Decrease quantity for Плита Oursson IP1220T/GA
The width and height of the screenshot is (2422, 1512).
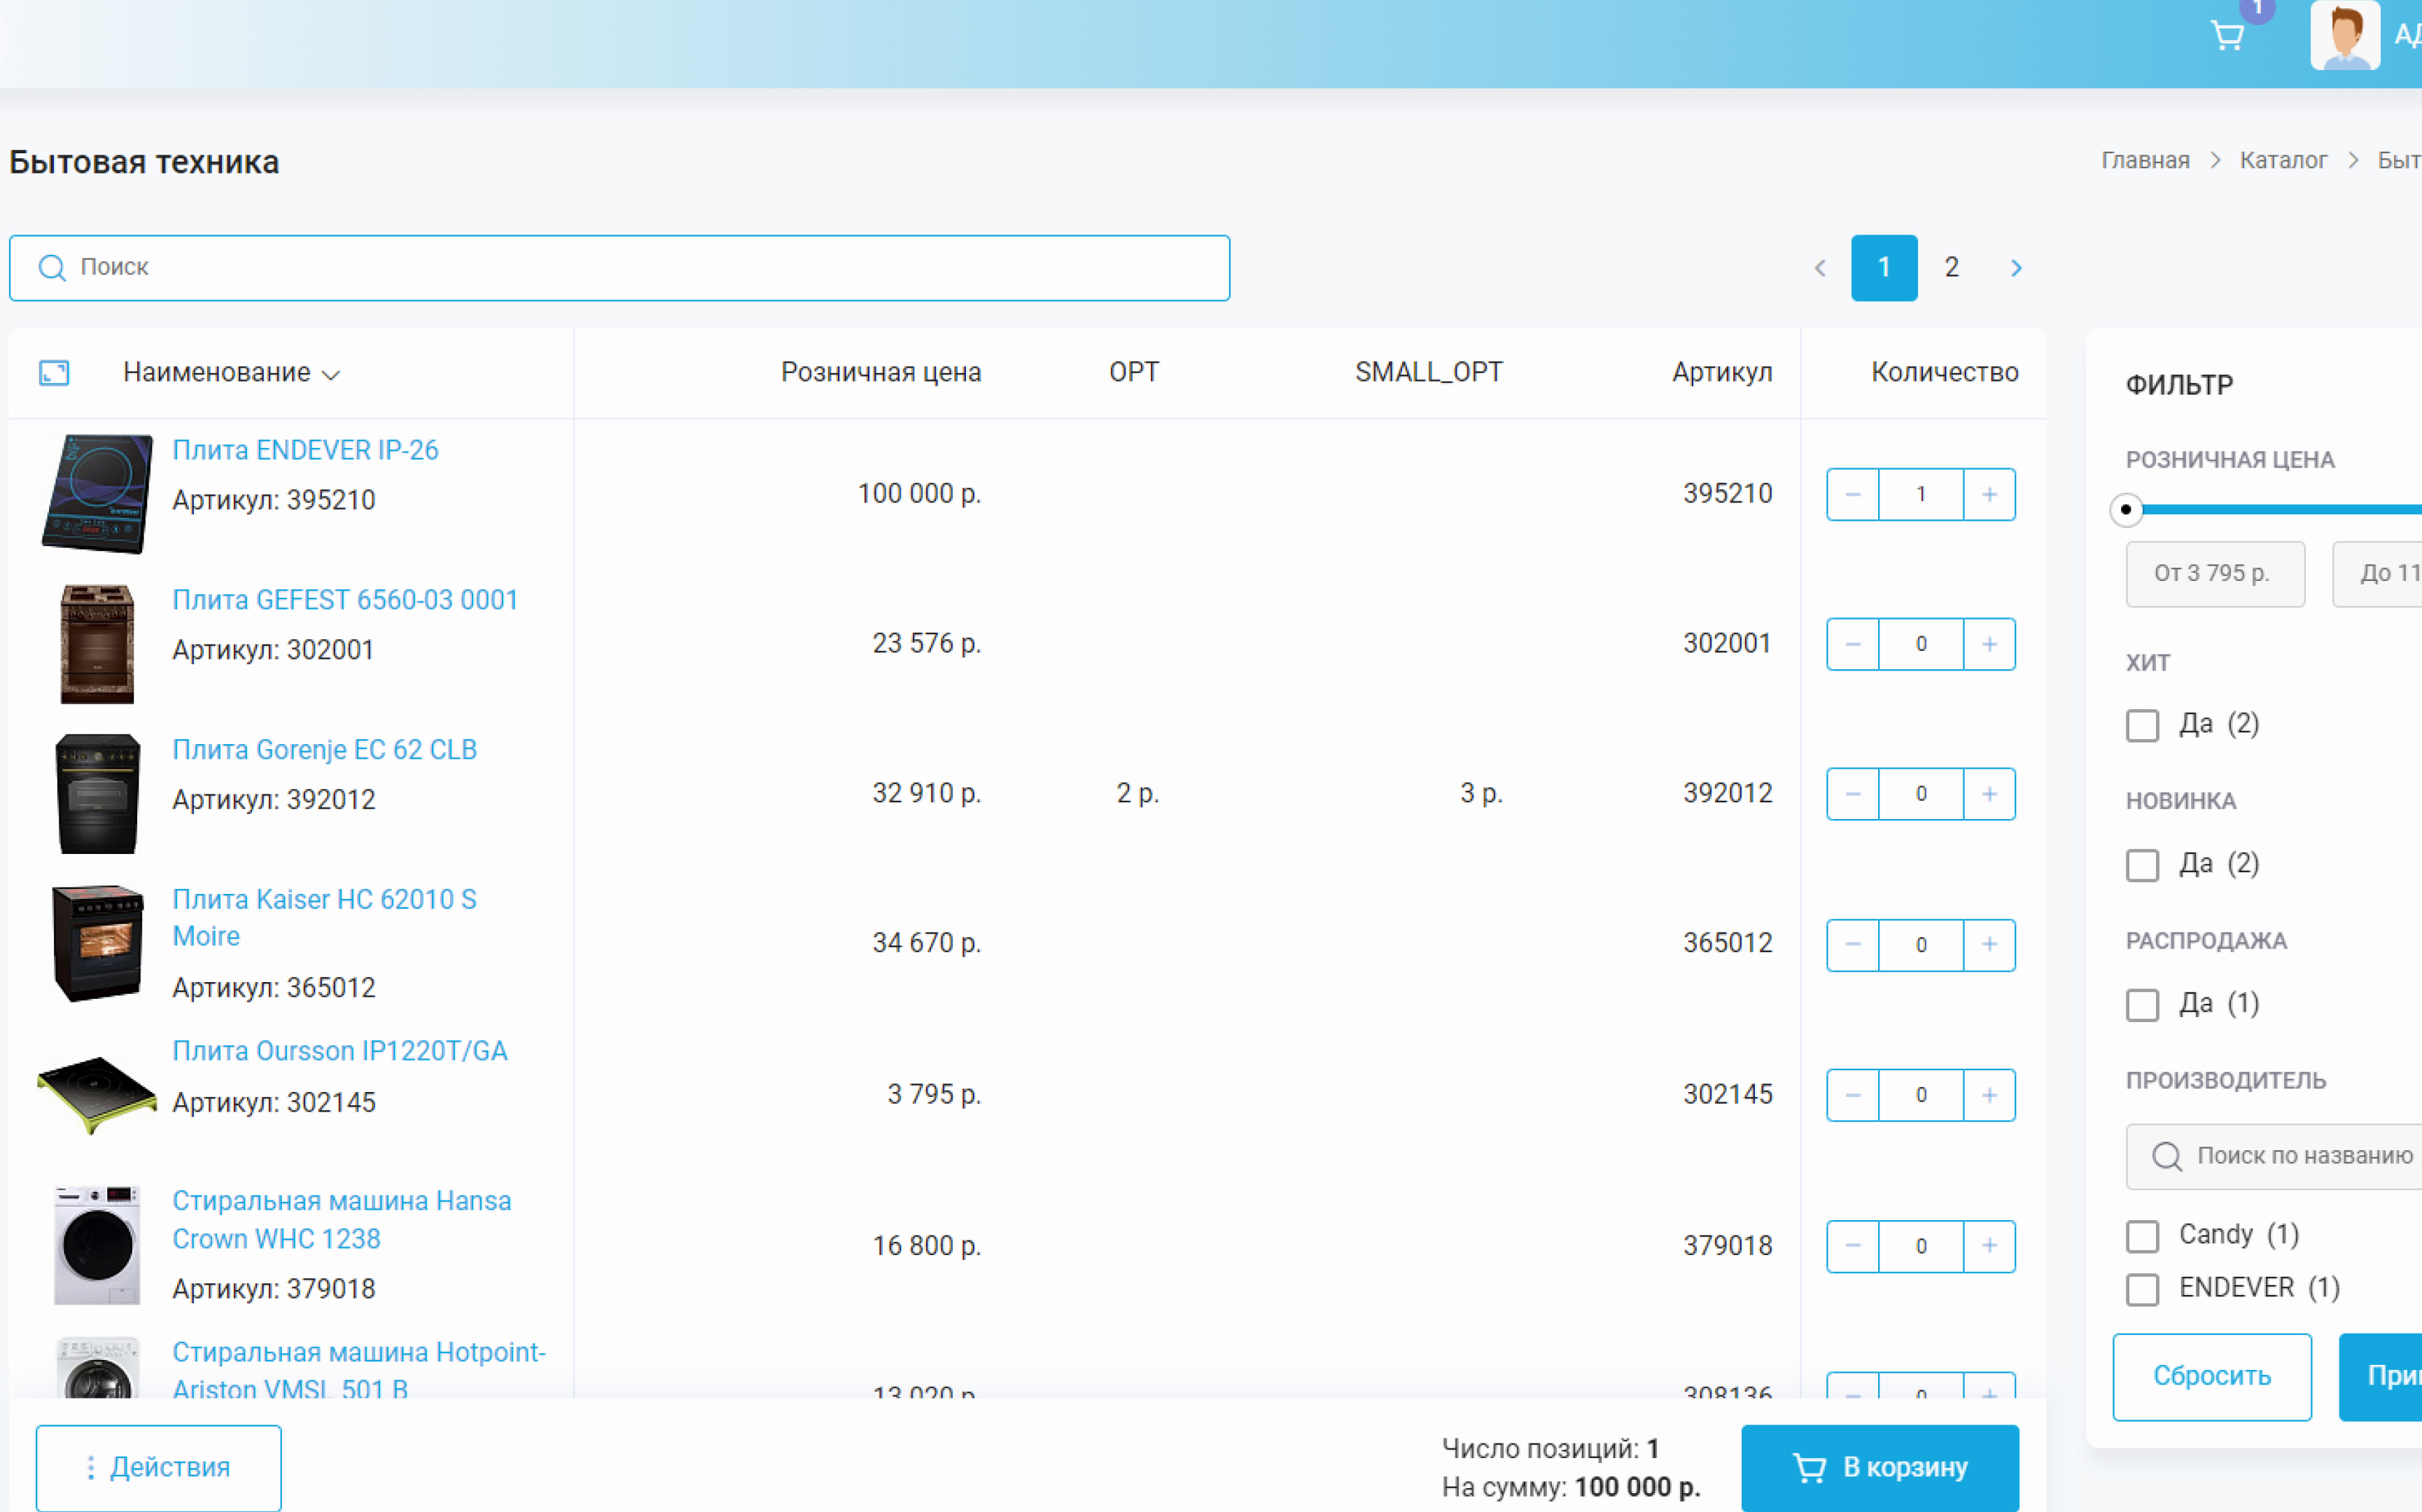[1853, 1095]
